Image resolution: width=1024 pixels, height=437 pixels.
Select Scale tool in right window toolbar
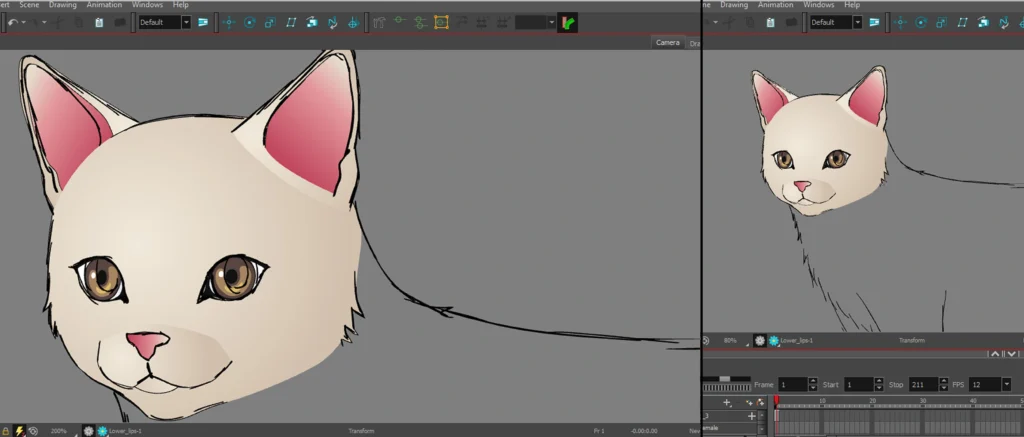pyautogui.click(x=942, y=22)
